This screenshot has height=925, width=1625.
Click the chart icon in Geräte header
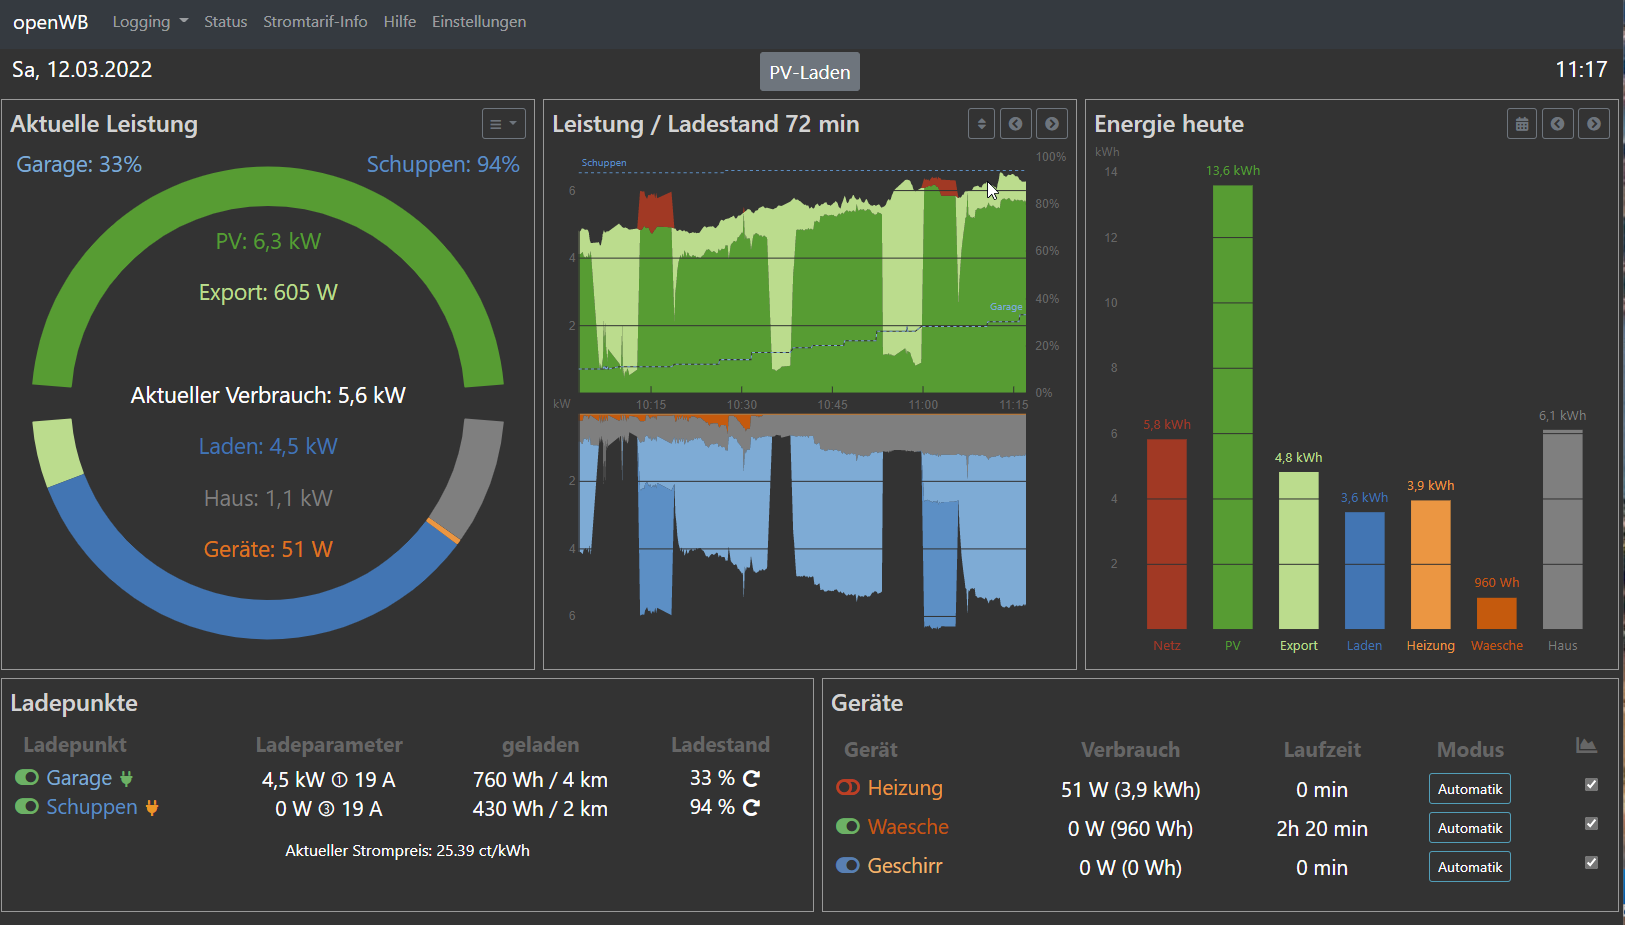click(x=1586, y=746)
